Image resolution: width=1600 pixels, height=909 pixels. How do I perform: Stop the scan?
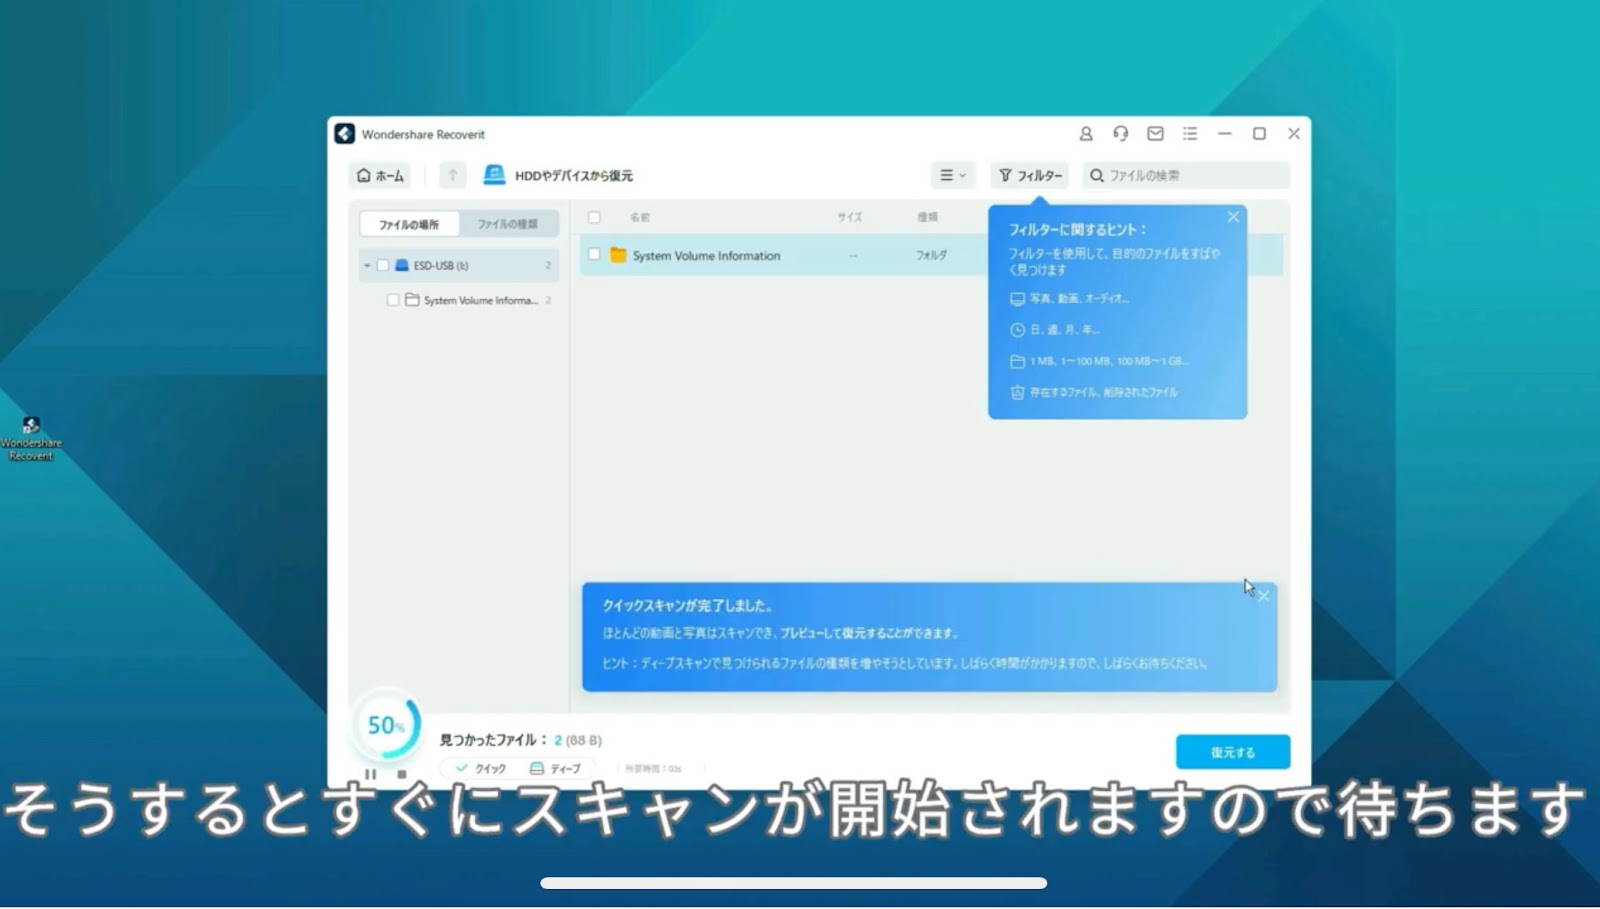[401, 773]
